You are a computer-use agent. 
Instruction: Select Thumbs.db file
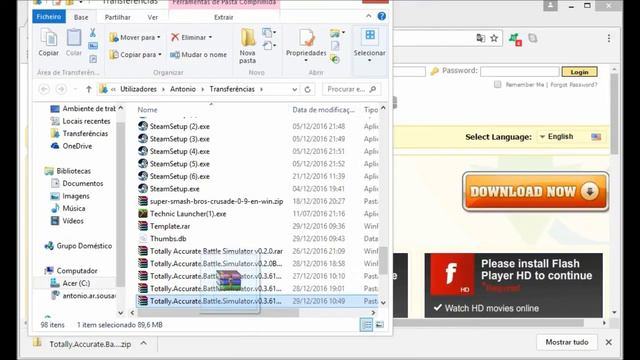point(162,239)
